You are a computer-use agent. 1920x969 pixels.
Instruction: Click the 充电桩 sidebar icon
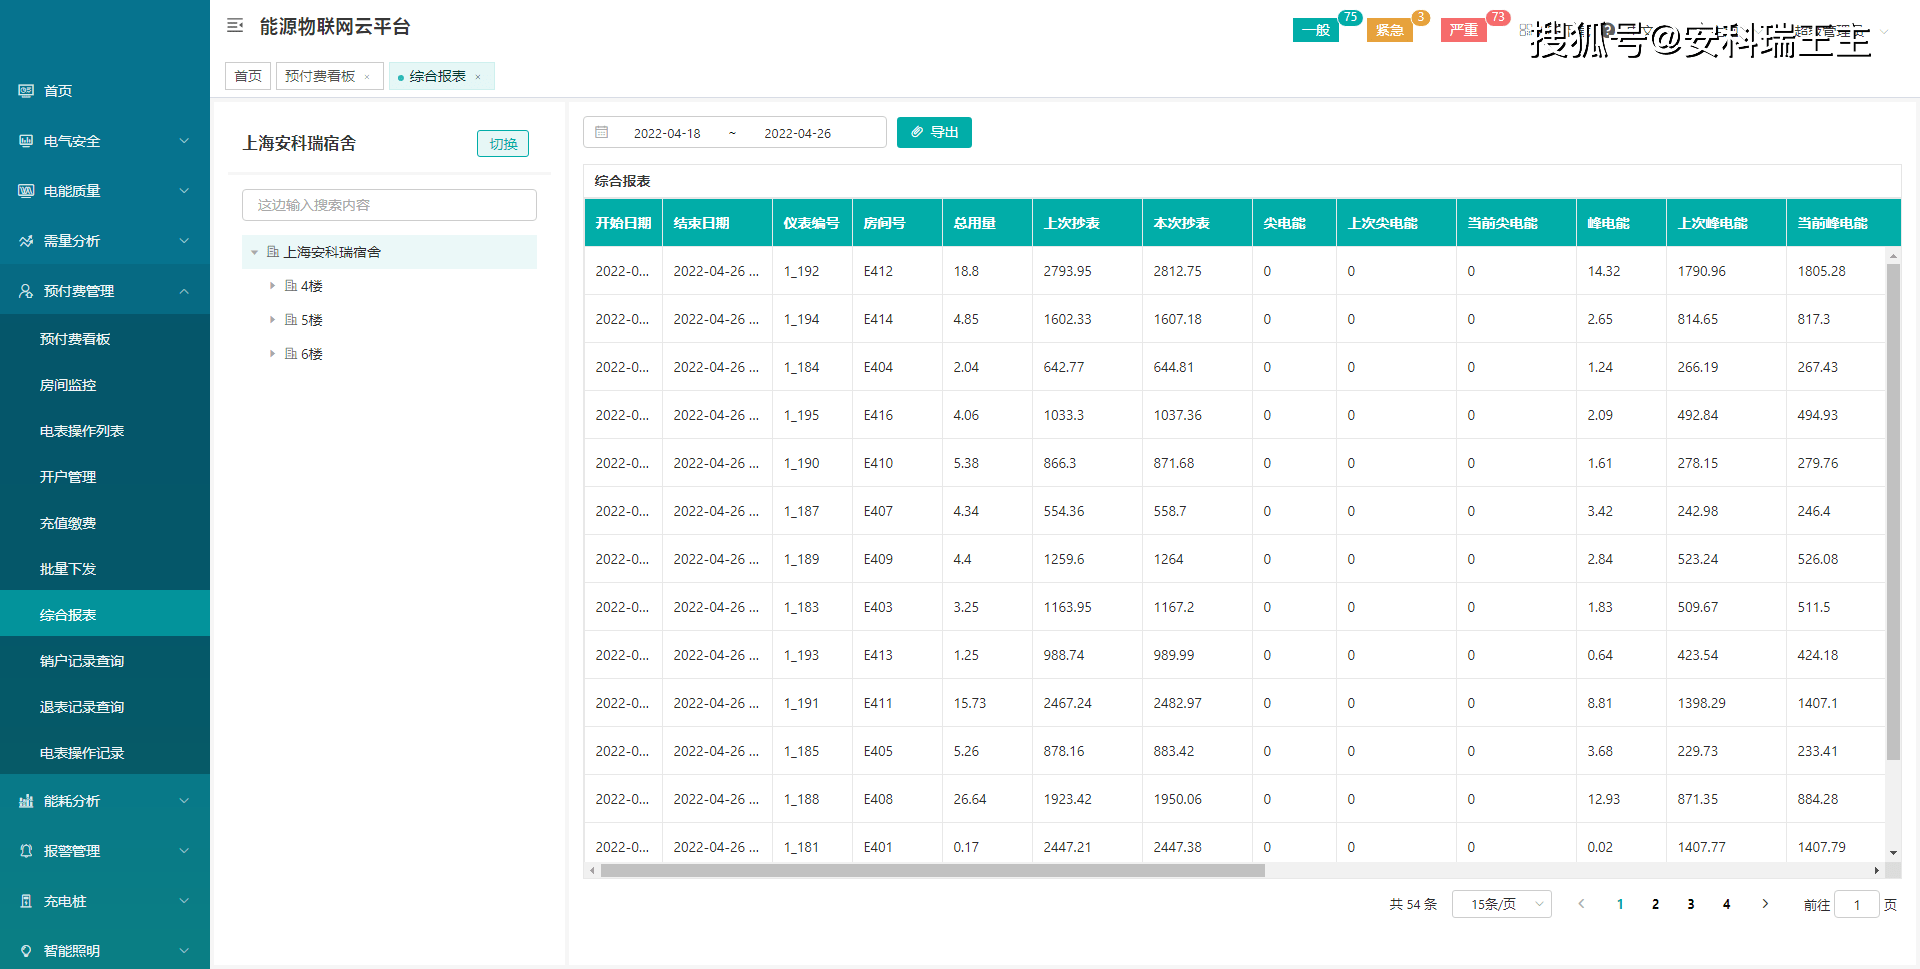pyautogui.click(x=26, y=901)
